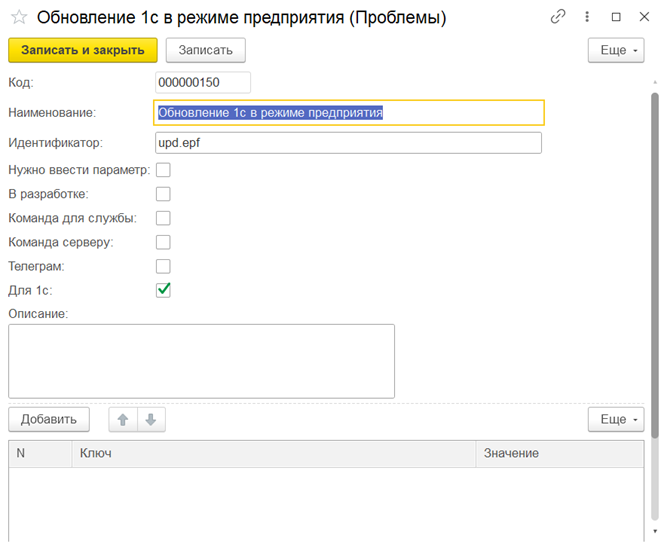661x553 pixels.
Task: Move row up with the up arrow
Action: [x=123, y=419]
